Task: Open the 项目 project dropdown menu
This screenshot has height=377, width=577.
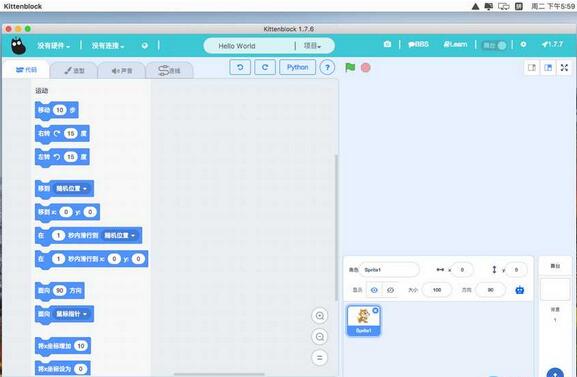Action: pos(312,46)
